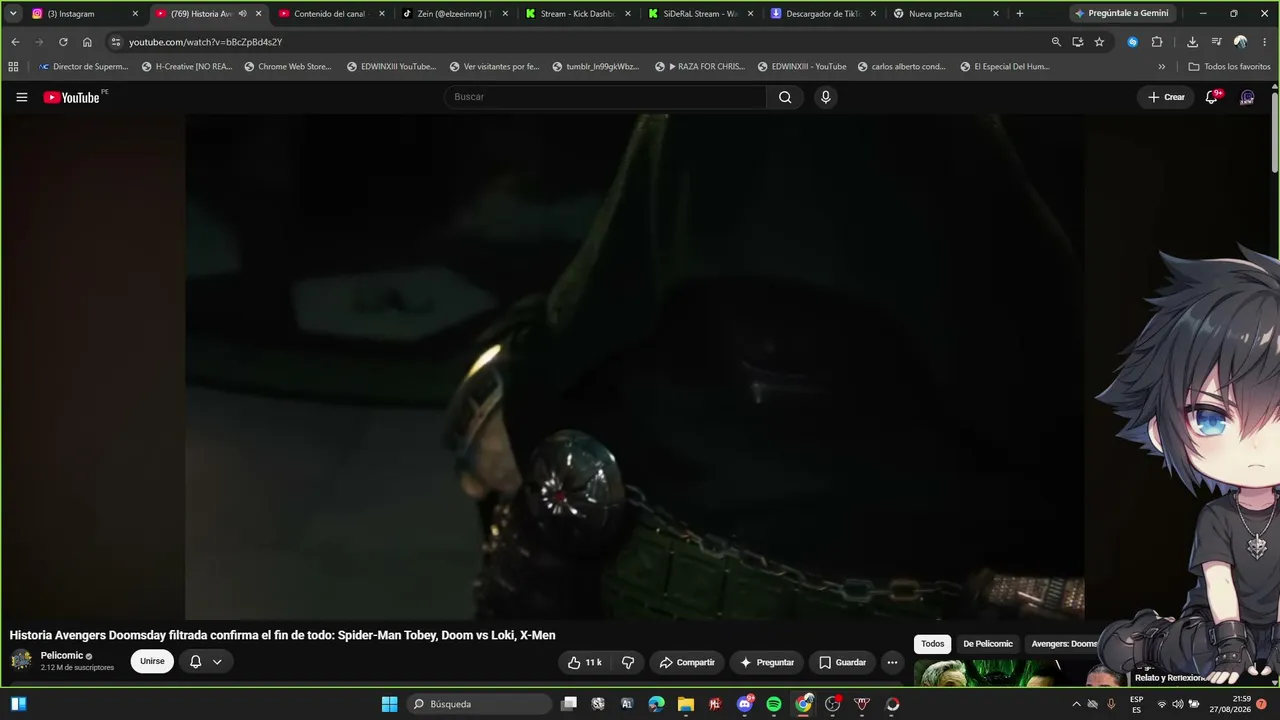Open Spotify from the taskbar
This screenshot has height=720, width=1280.
pyautogui.click(x=774, y=704)
